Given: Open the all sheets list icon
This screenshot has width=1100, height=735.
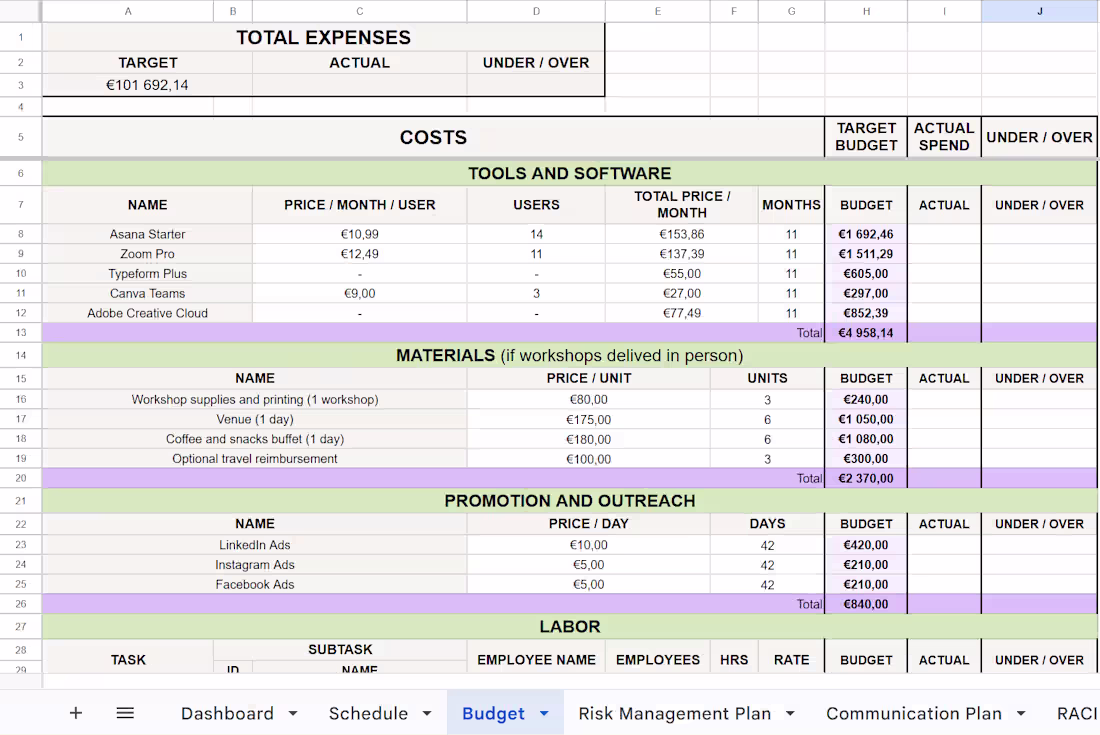Looking at the screenshot, I should tap(126, 712).
